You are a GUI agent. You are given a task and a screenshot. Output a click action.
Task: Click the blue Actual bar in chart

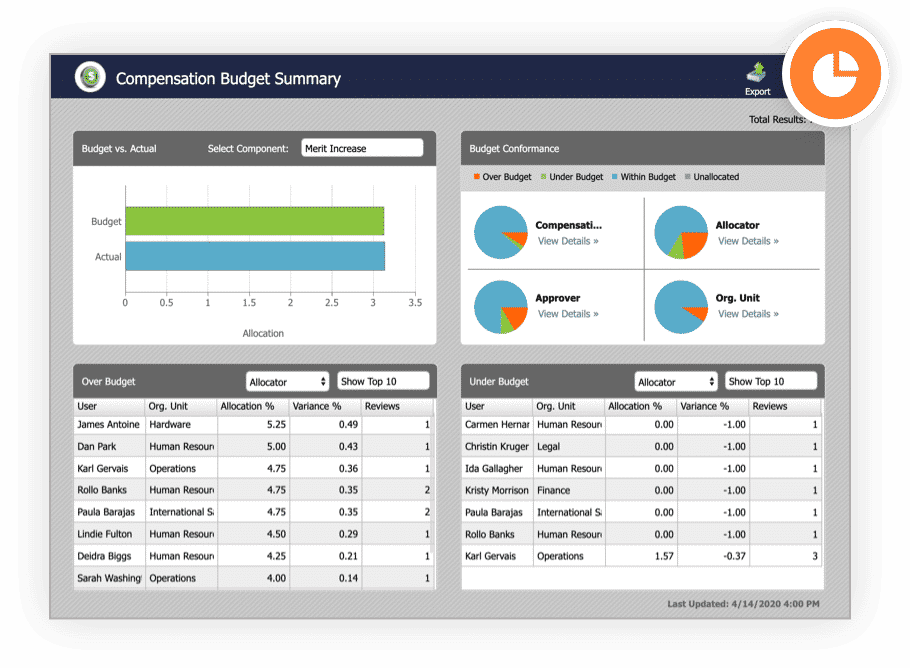(x=255, y=257)
